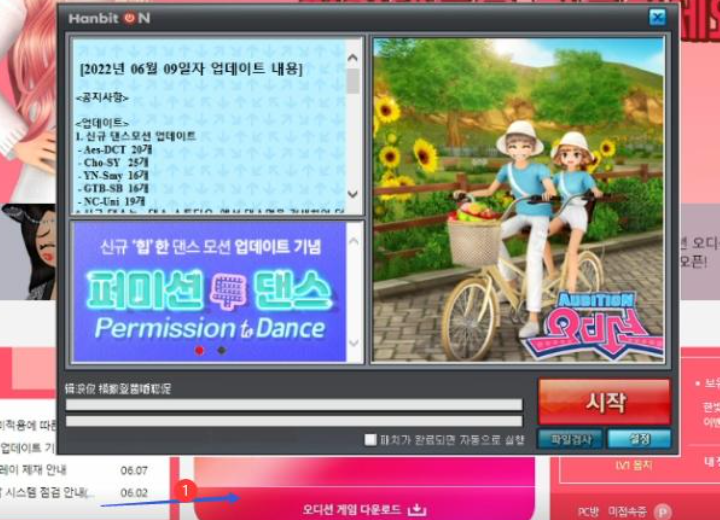Open the 06.07 notice on the webpage
720x520 pixels.
(73, 470)
